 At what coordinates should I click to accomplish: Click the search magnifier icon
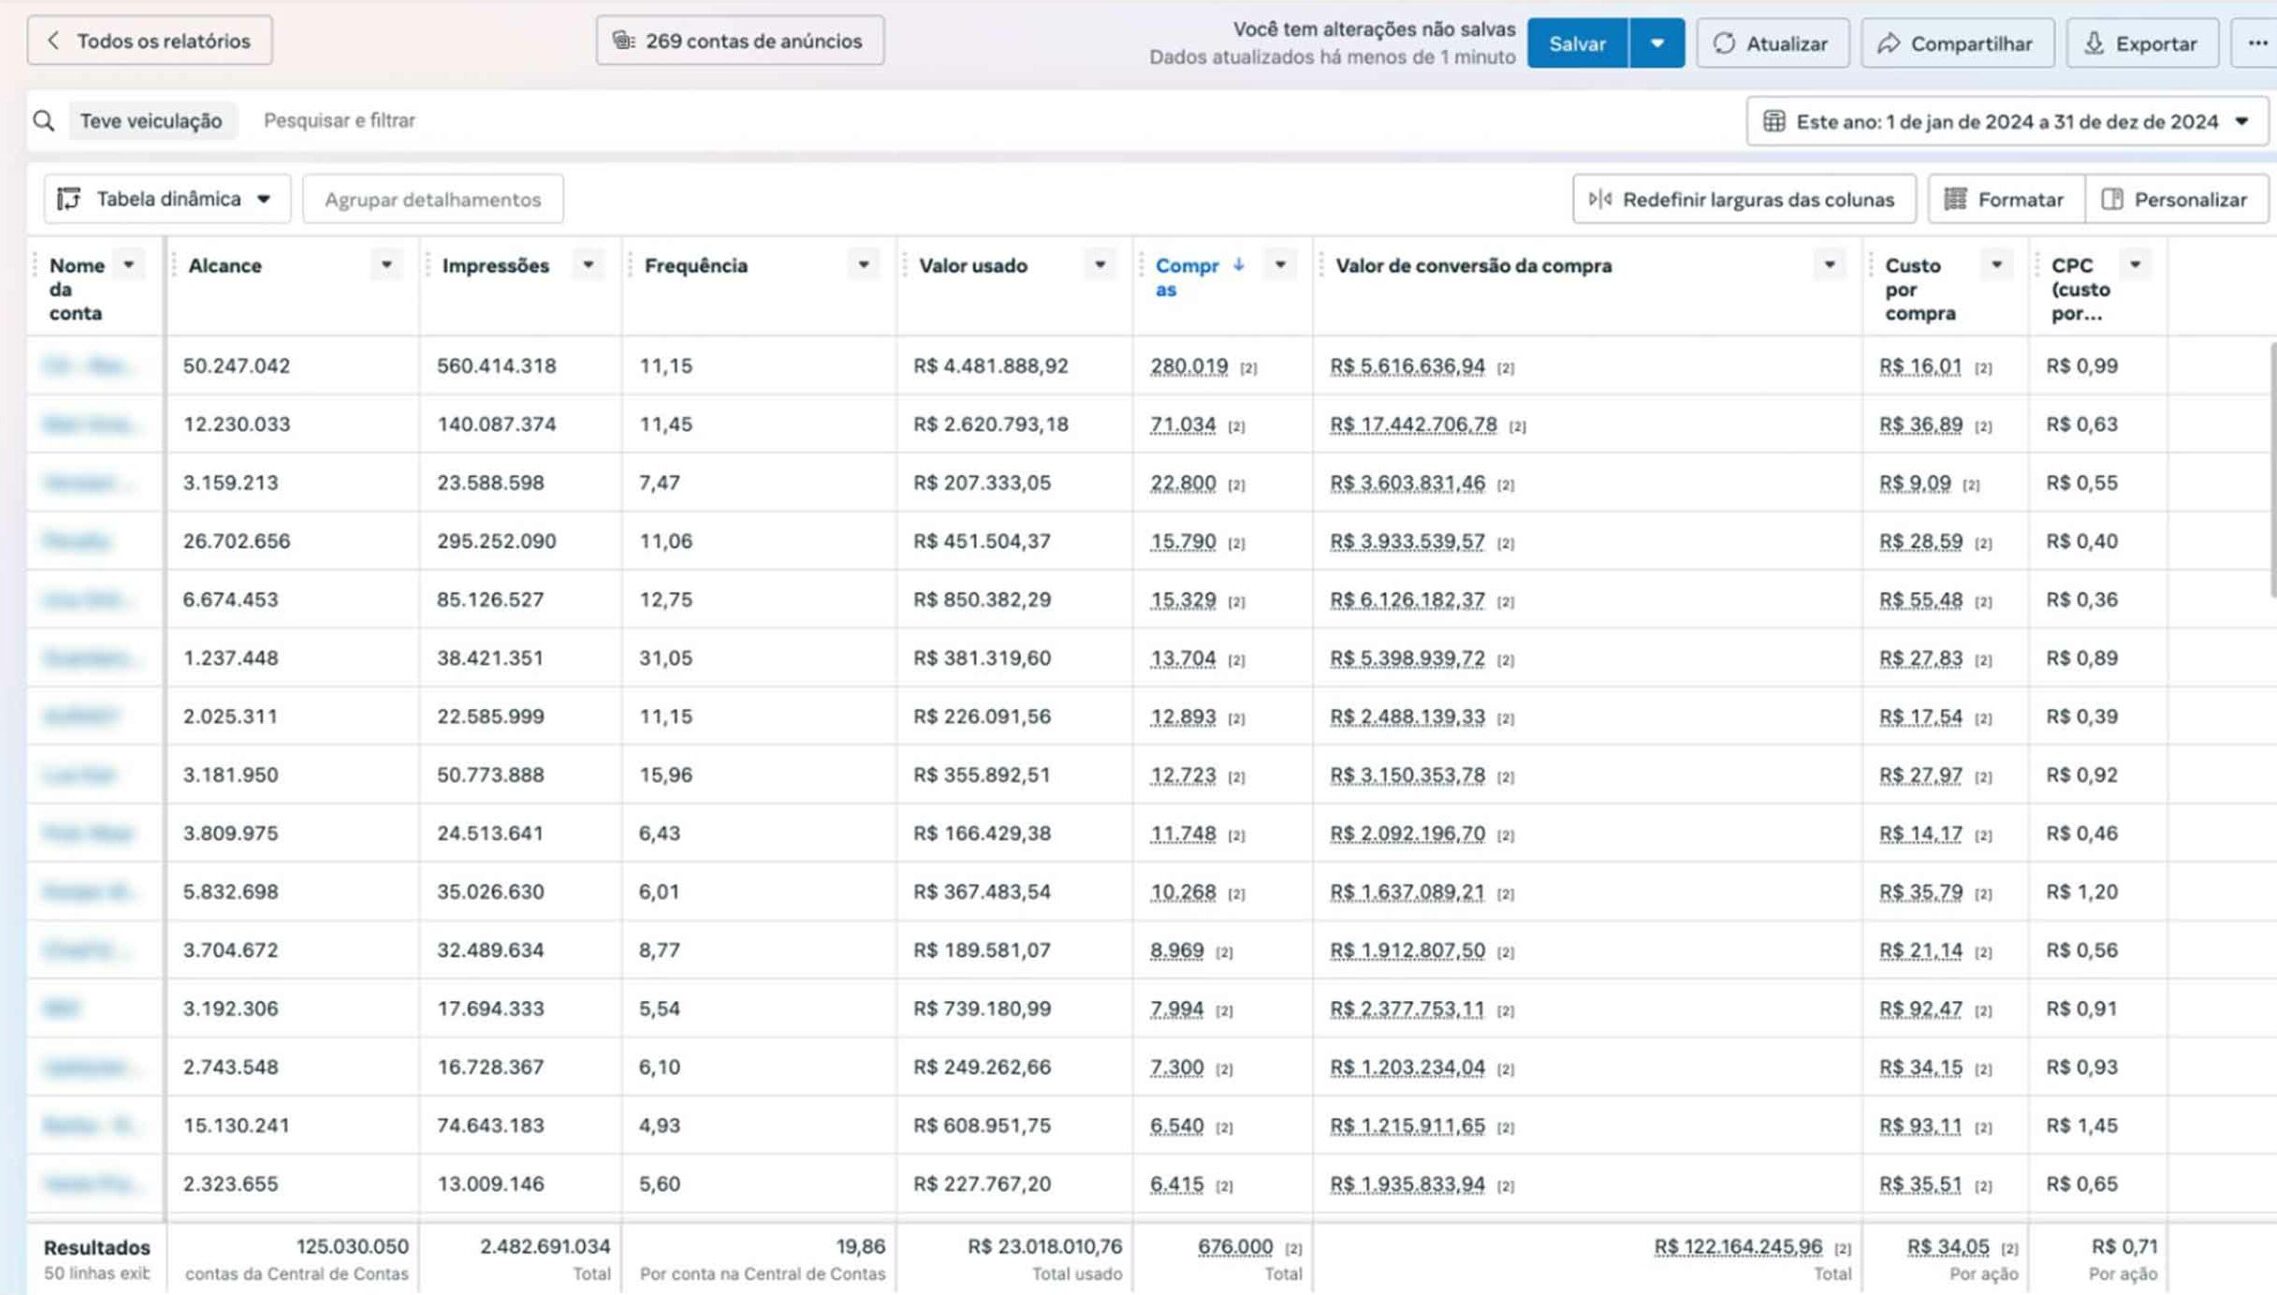coord(43,121)
